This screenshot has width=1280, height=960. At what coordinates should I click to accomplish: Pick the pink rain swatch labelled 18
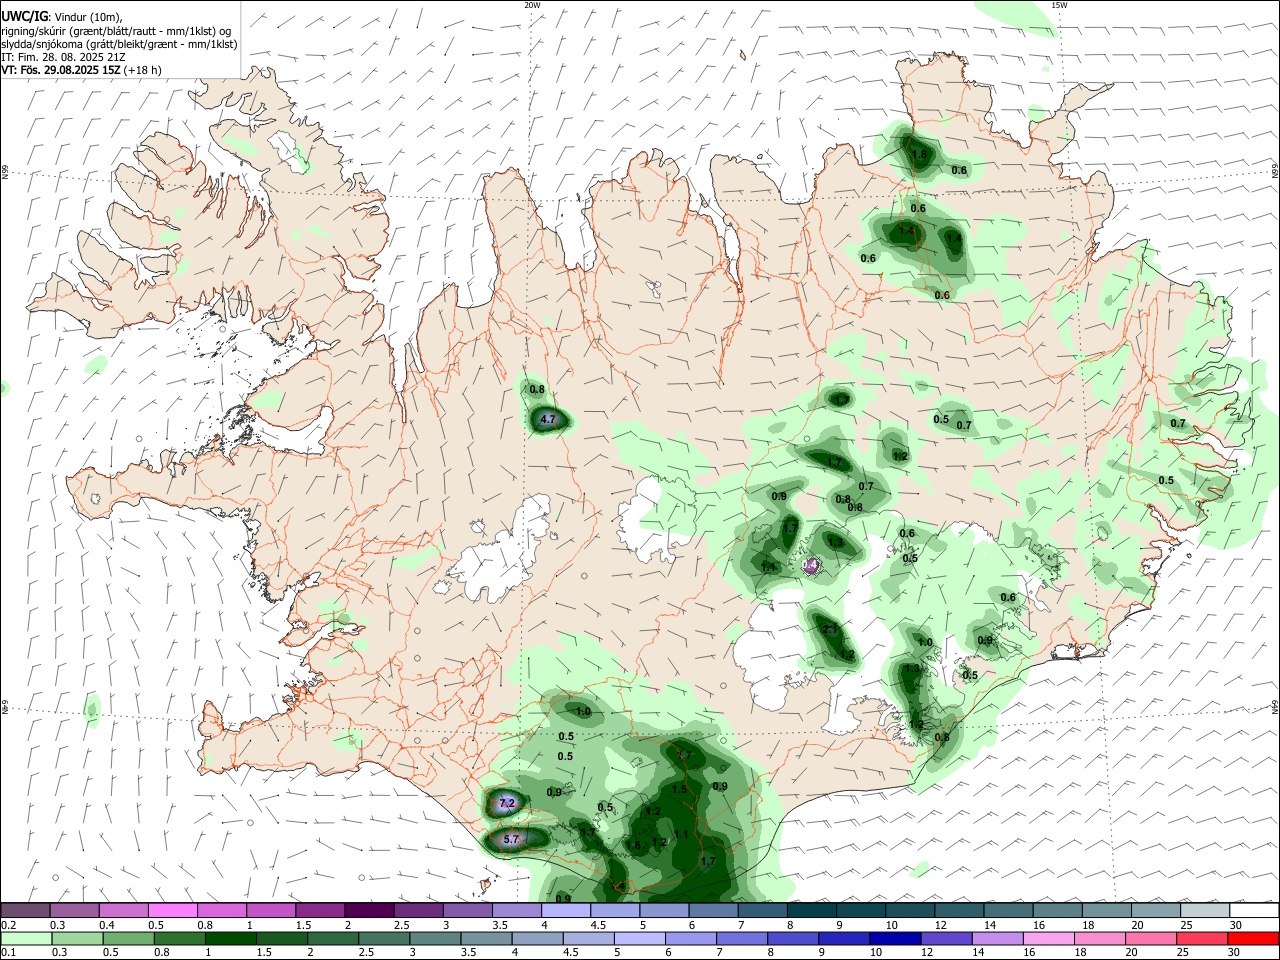pos(1100,938)
